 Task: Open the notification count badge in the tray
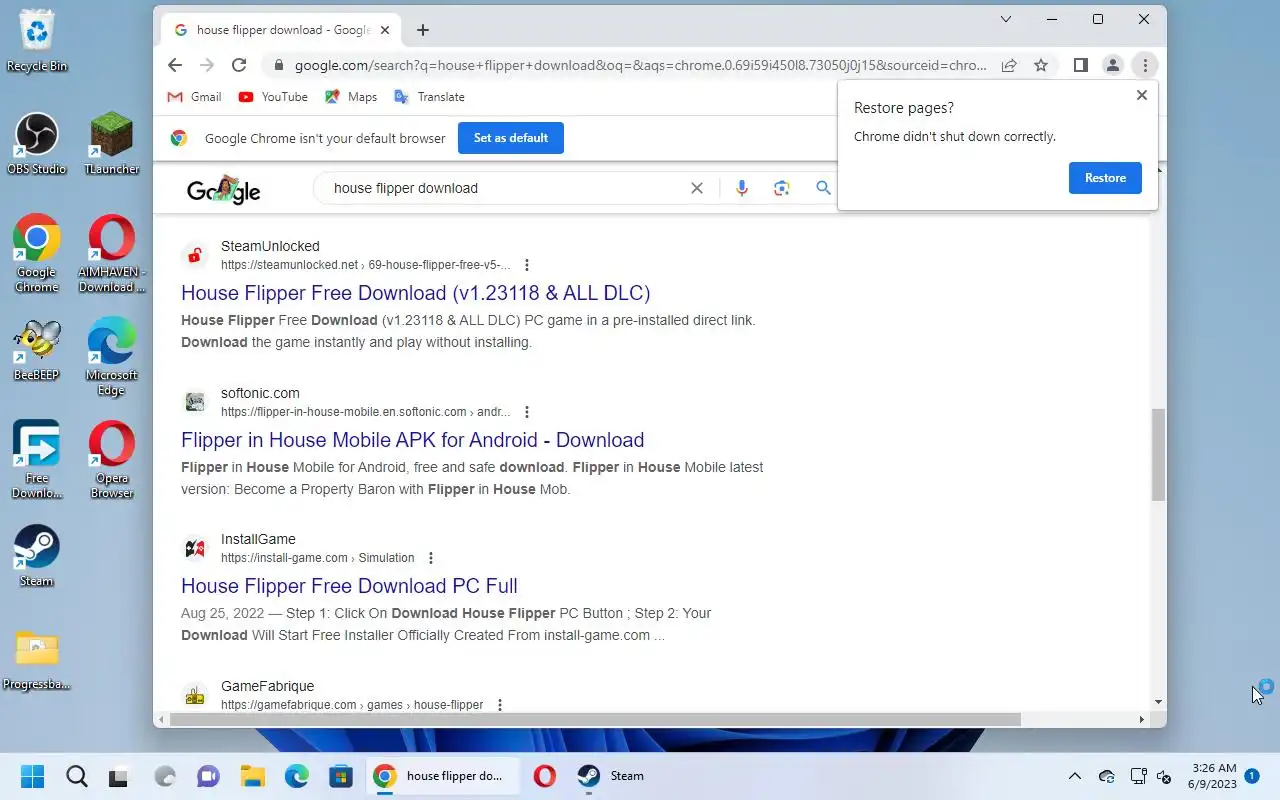pos(1252,776)
